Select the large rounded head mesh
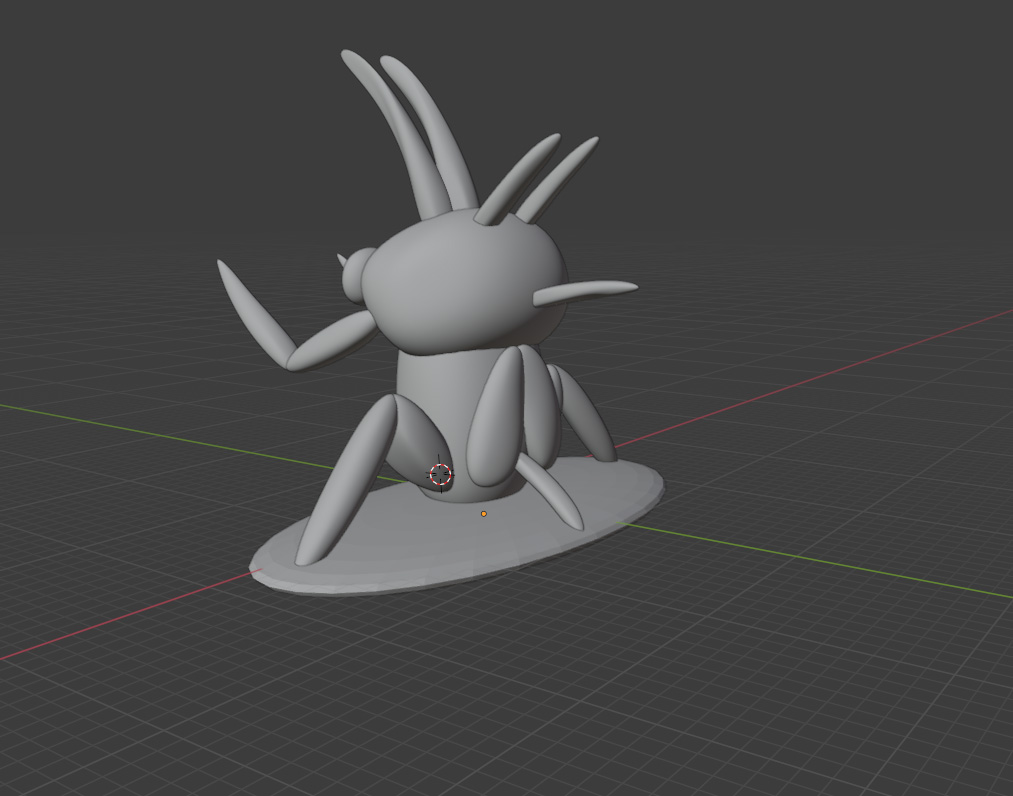 [x=460, y=280]
